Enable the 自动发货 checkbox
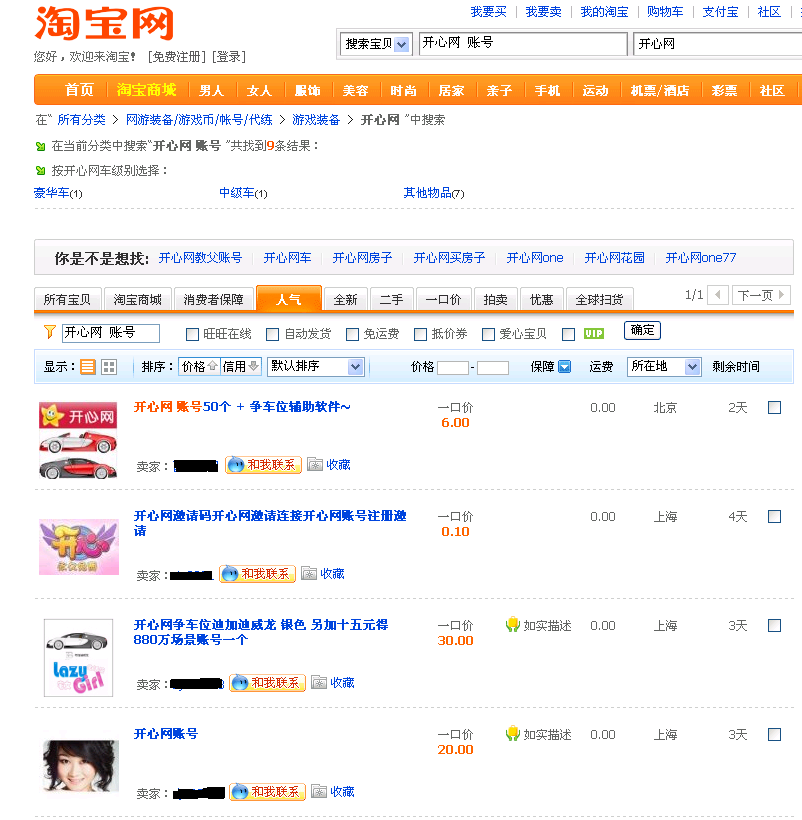 272,334
